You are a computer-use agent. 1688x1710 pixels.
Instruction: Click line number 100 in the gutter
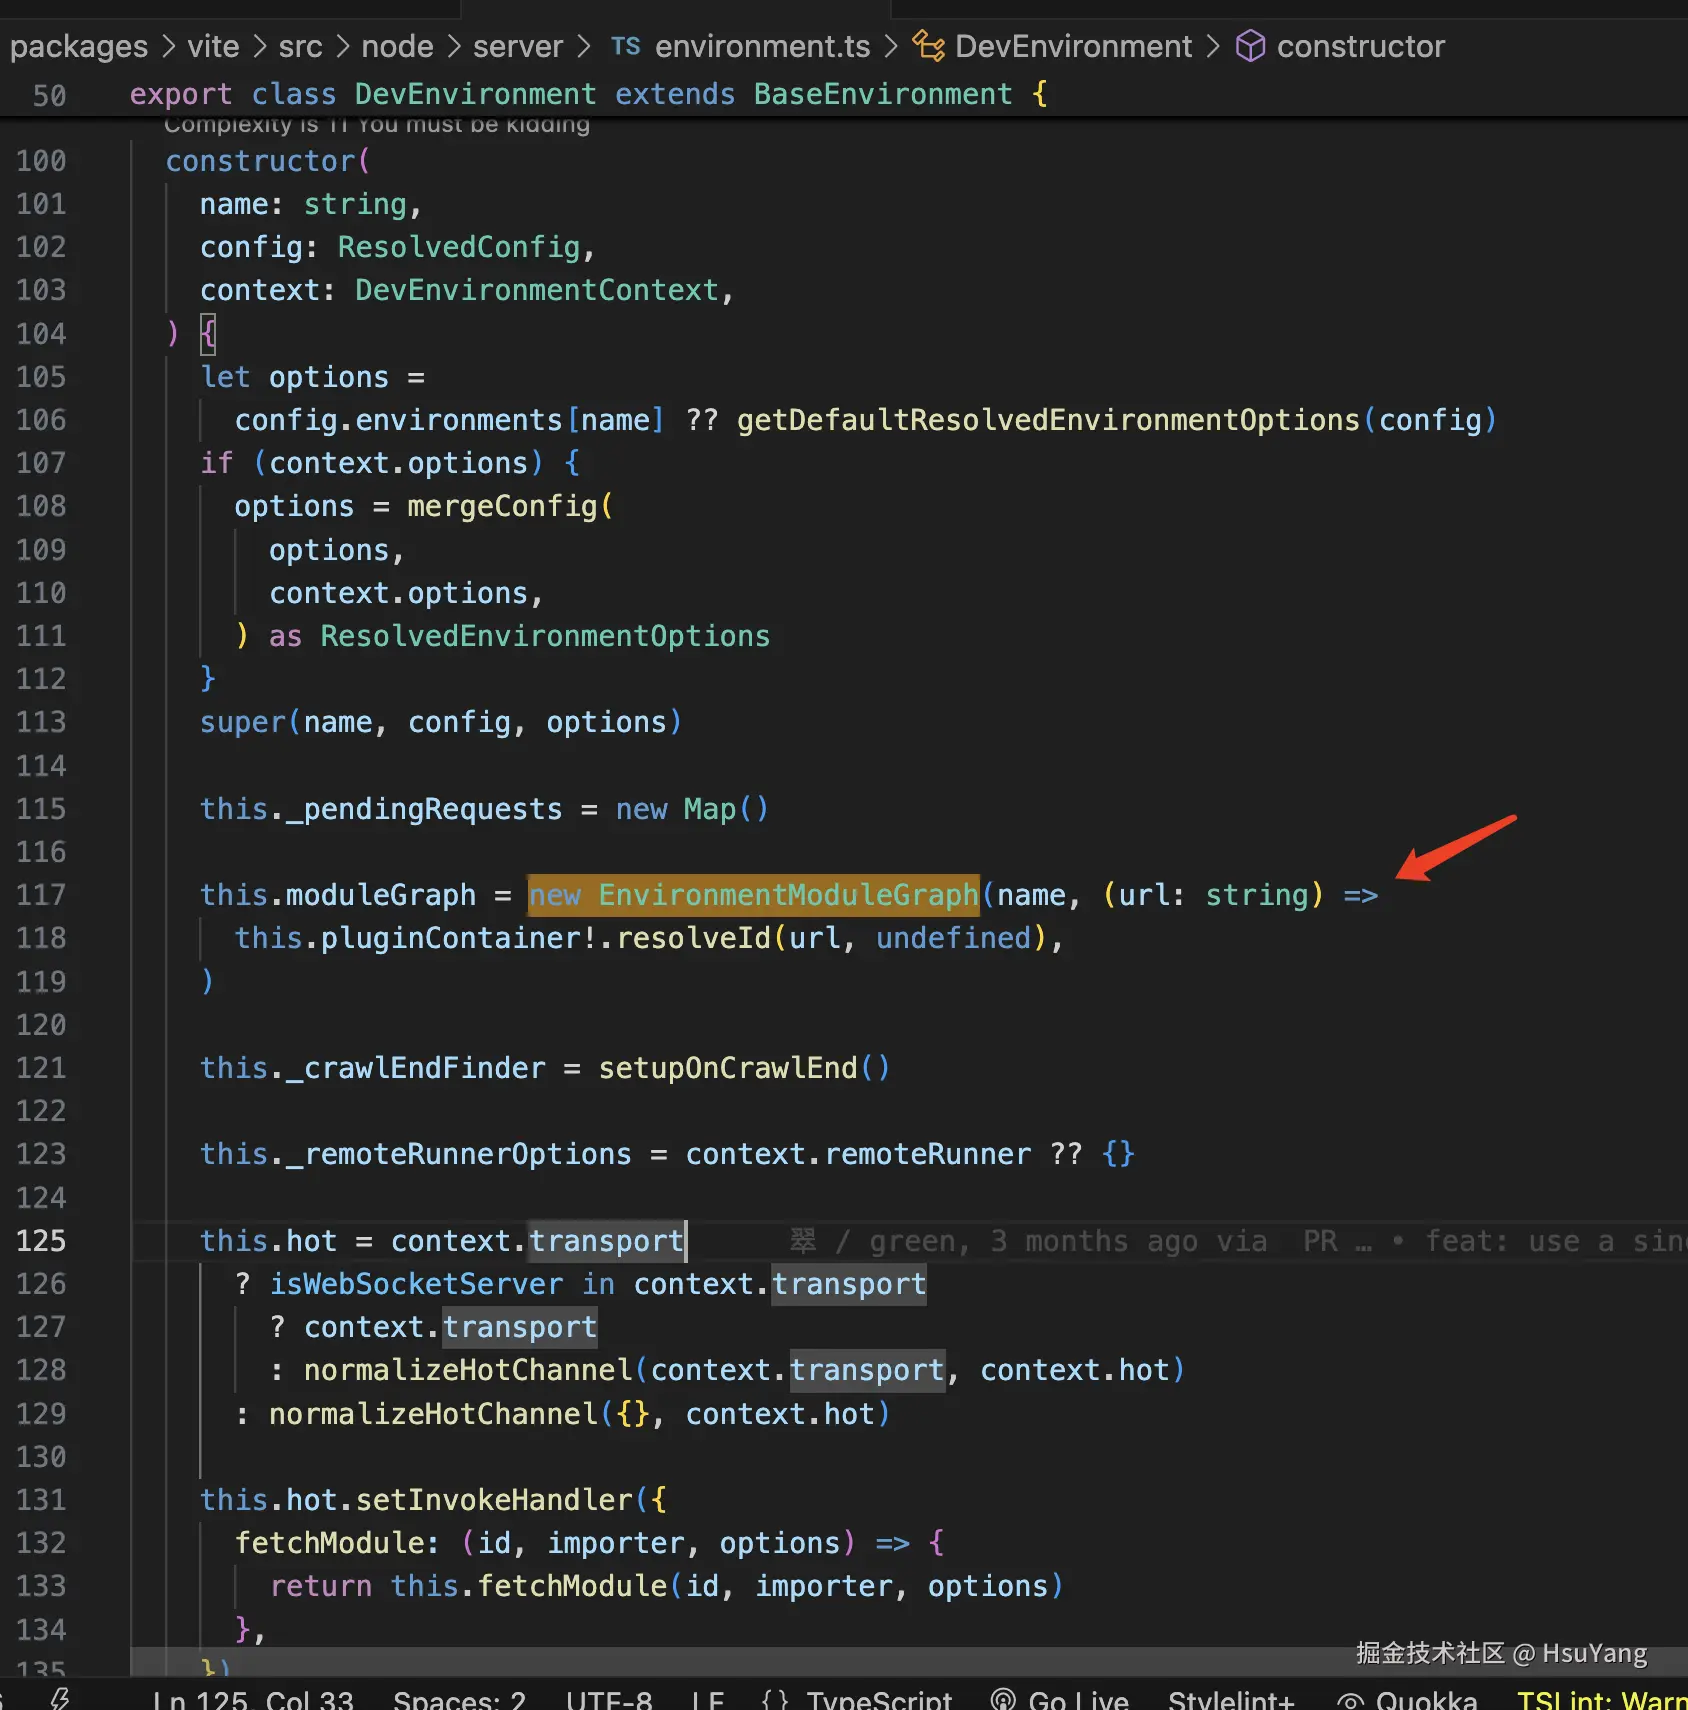click(41, 161)
